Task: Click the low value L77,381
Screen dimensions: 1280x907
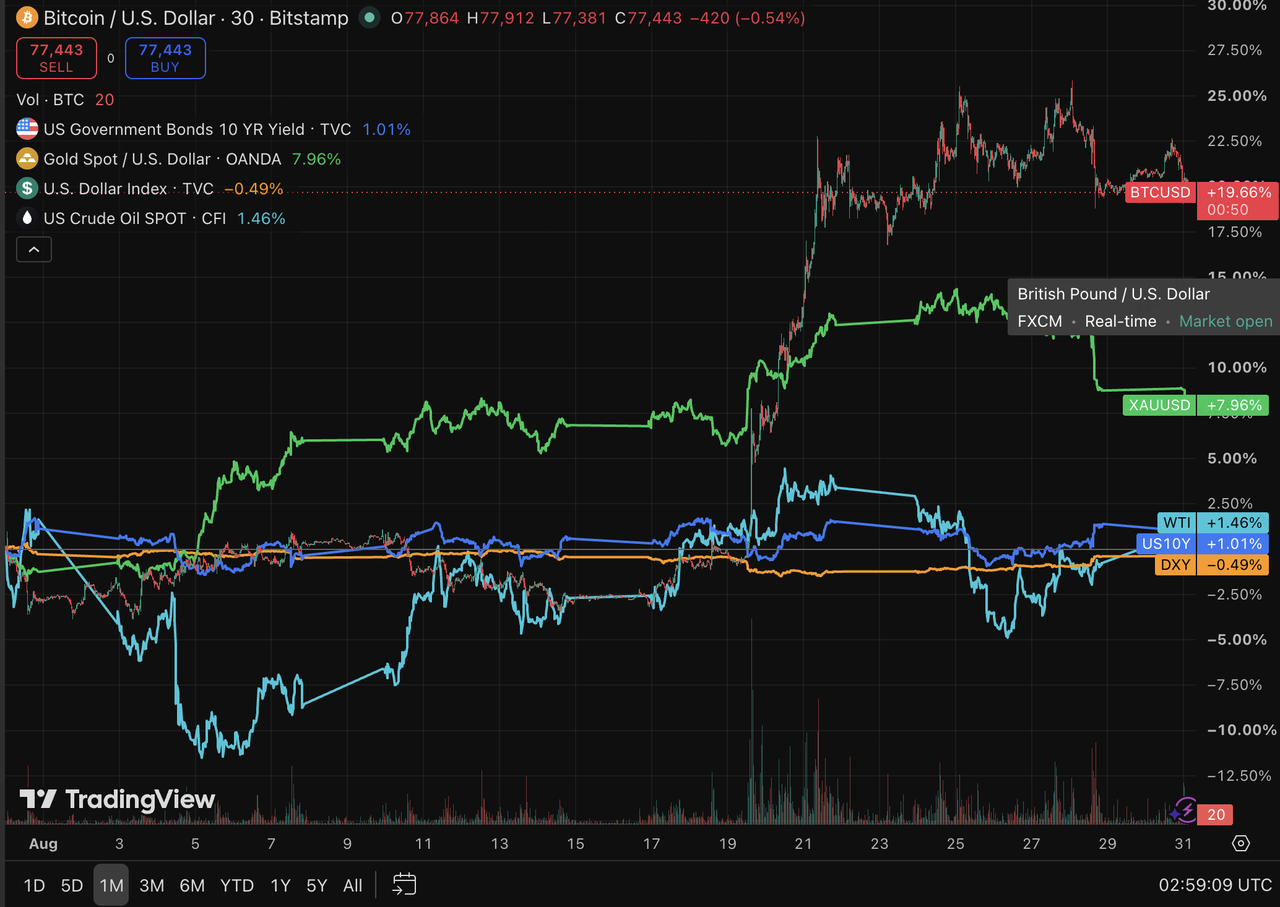Action: [573, 18]
